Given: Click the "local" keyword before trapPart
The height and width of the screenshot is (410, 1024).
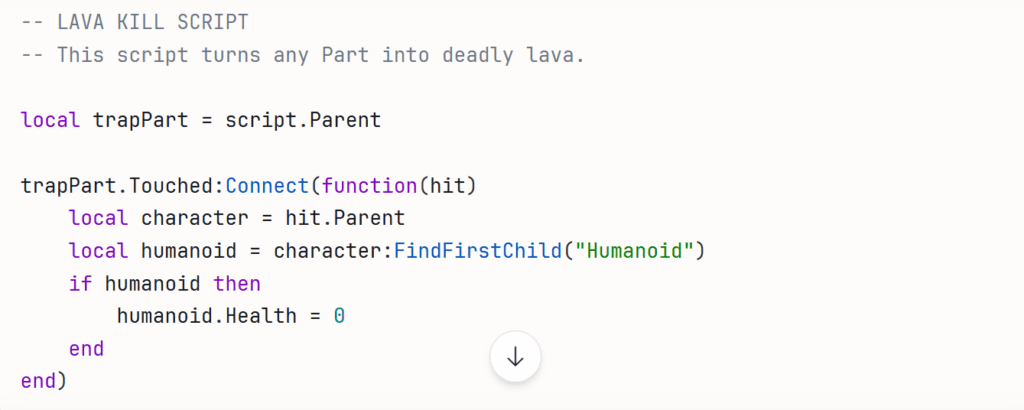Looking at the screenshot, I should [50, 120].
